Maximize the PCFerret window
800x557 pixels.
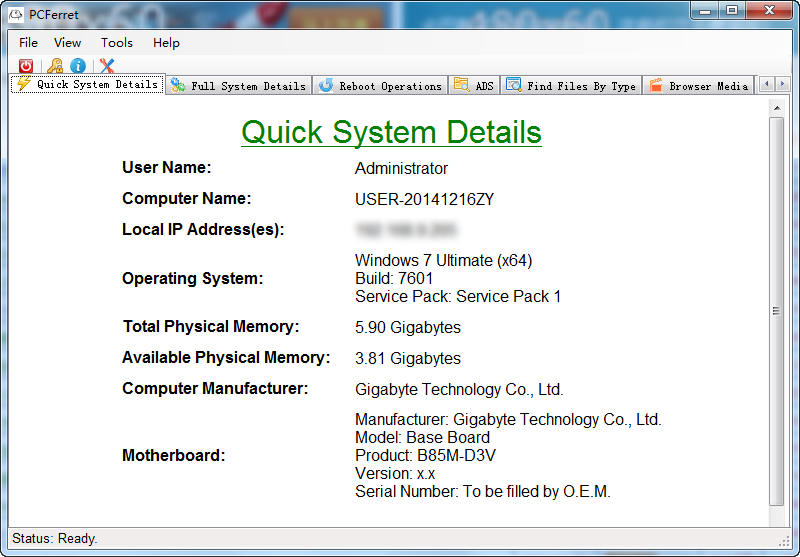click(732, 10)
